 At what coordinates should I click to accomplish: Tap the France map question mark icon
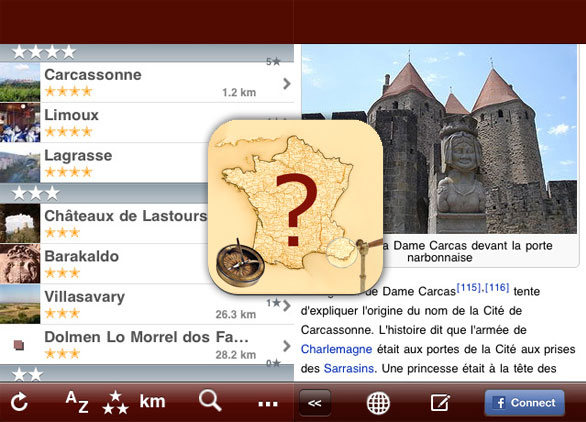(x=296, y=206)
